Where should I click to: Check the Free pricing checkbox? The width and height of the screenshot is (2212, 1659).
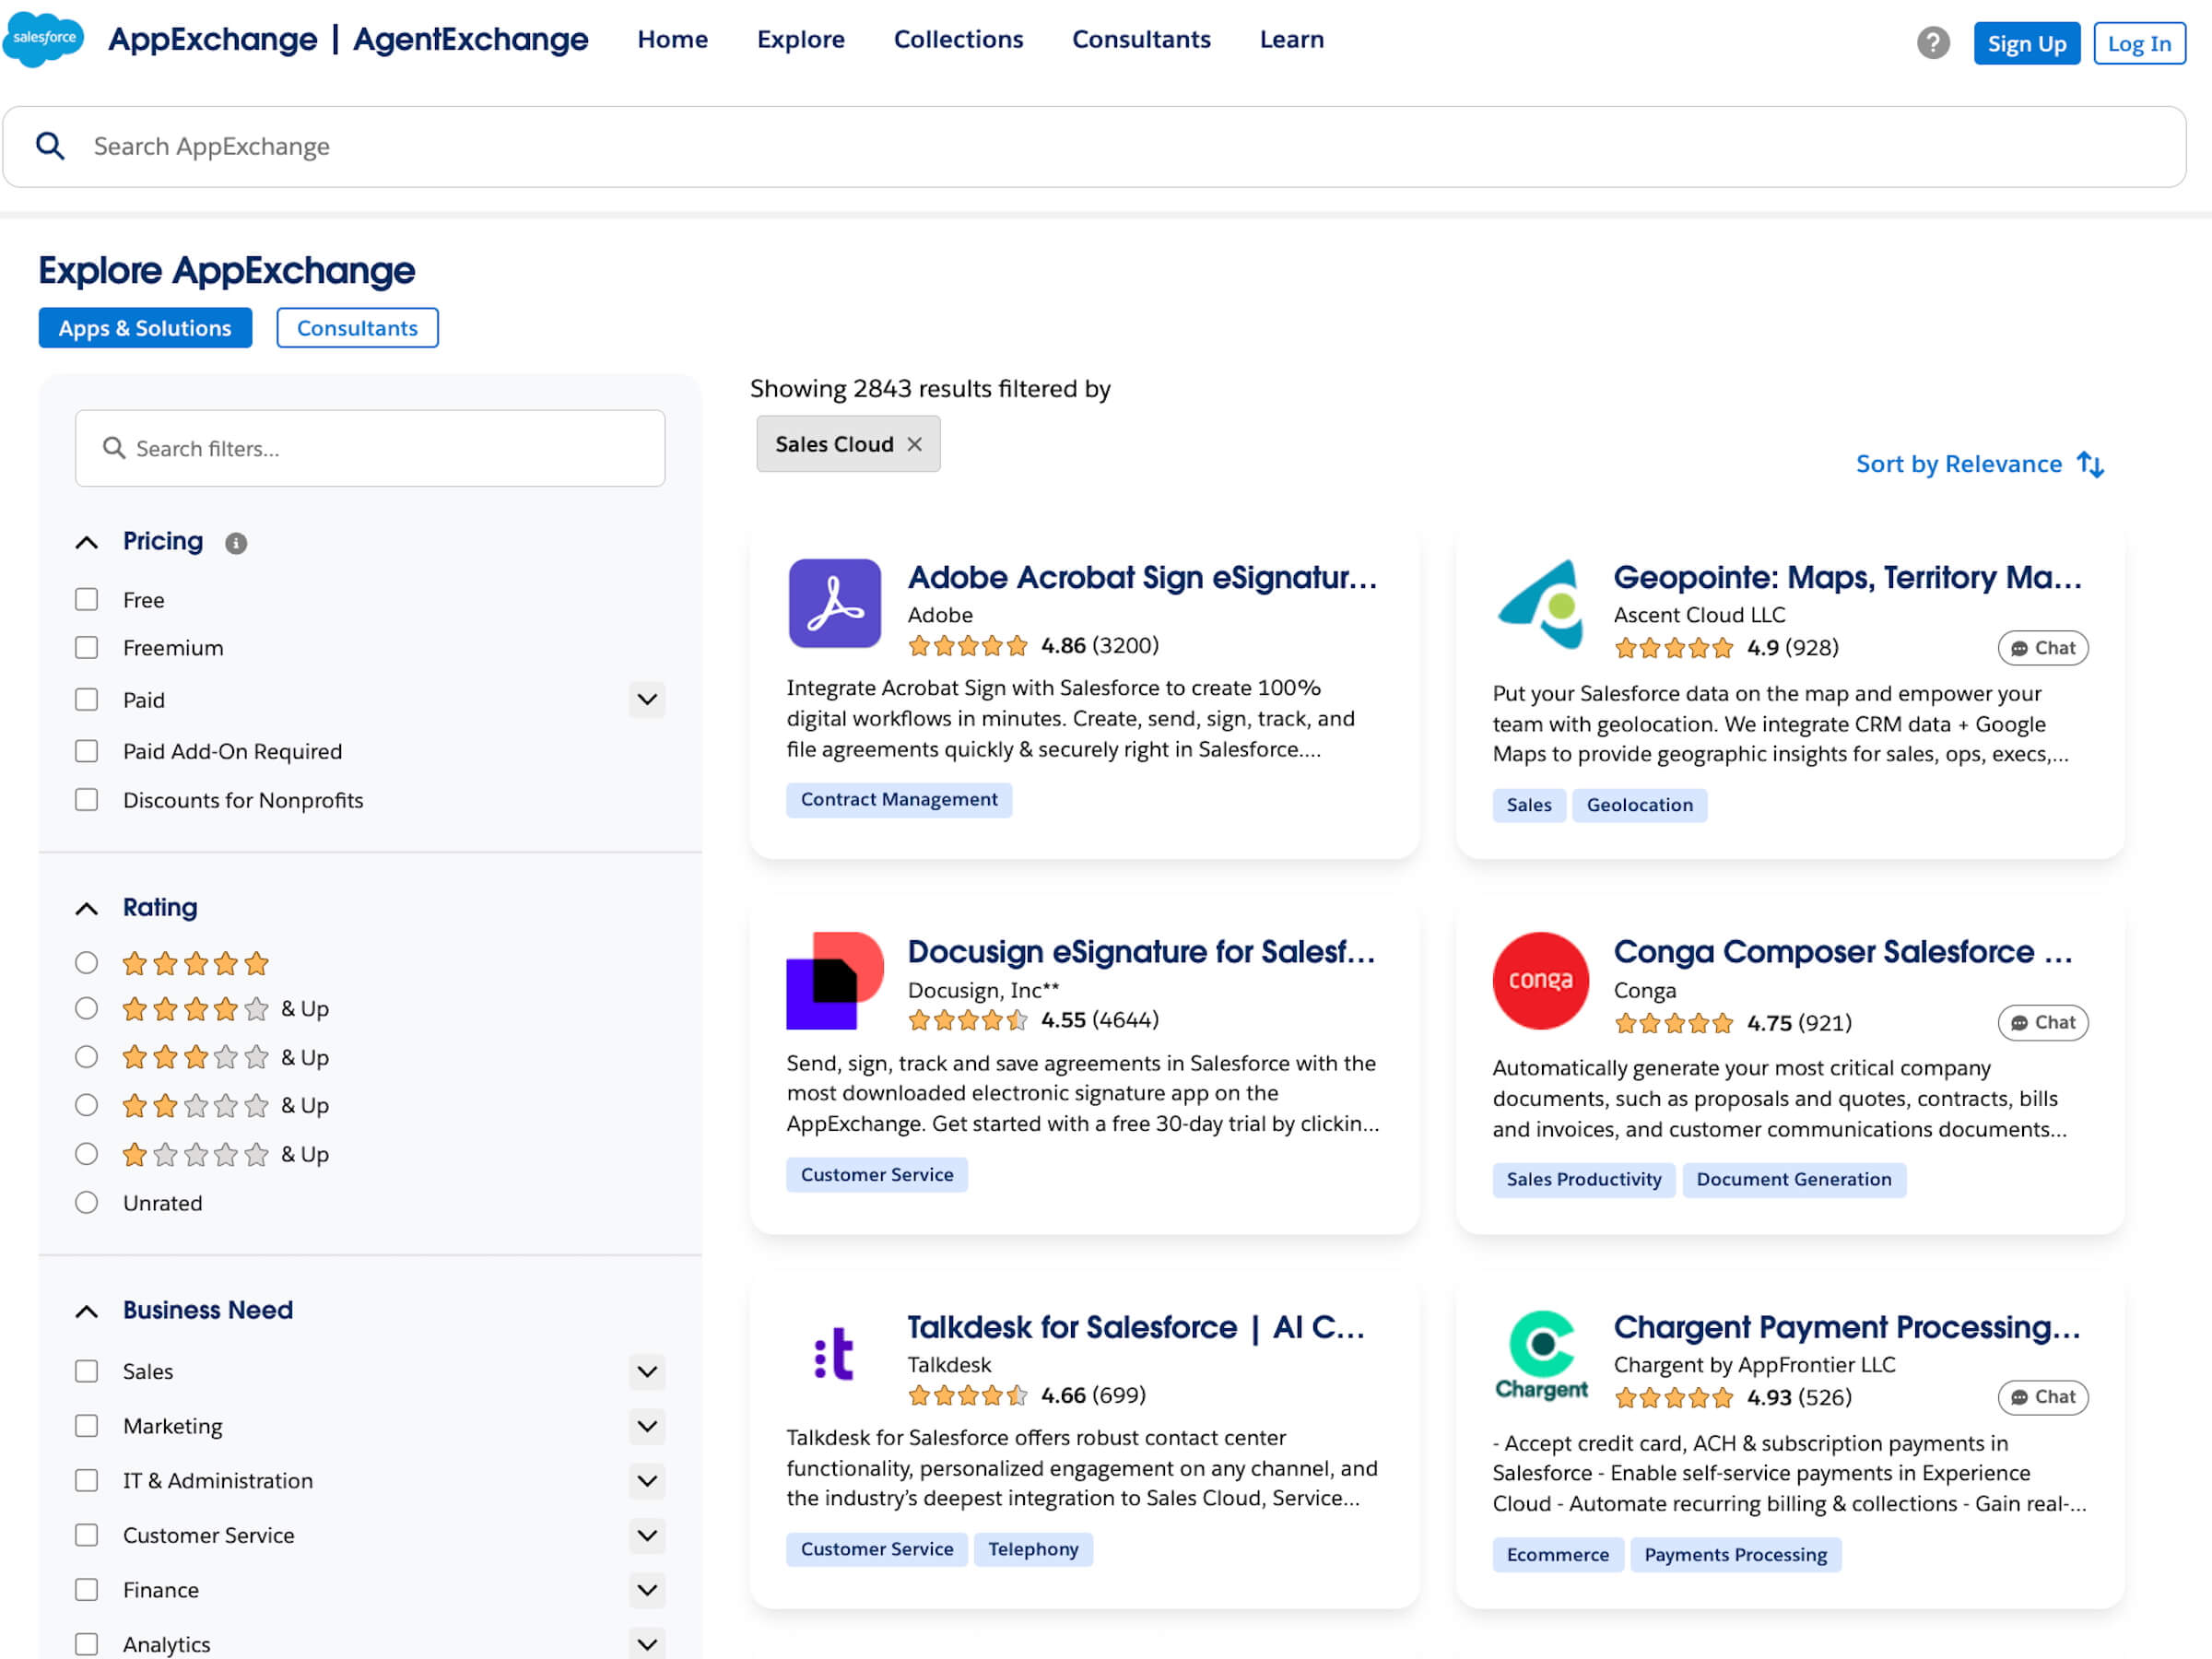pos(87,600)
